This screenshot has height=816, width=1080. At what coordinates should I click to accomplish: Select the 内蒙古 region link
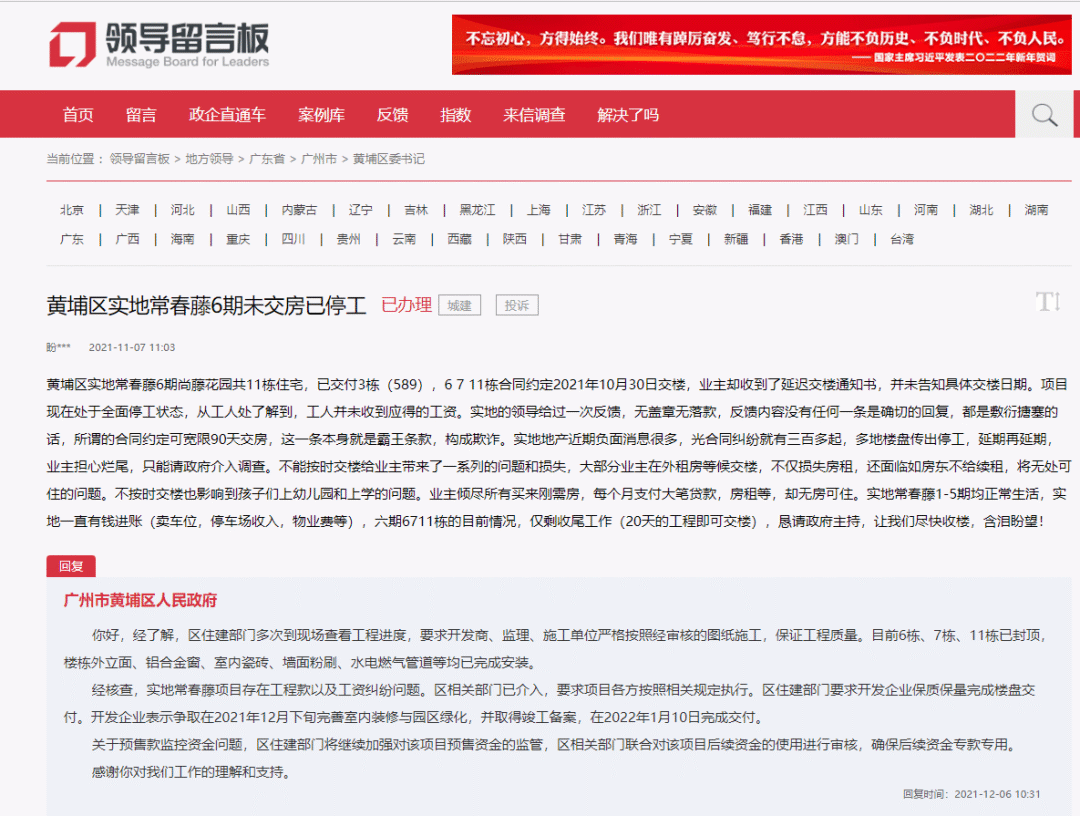(300, 210)
